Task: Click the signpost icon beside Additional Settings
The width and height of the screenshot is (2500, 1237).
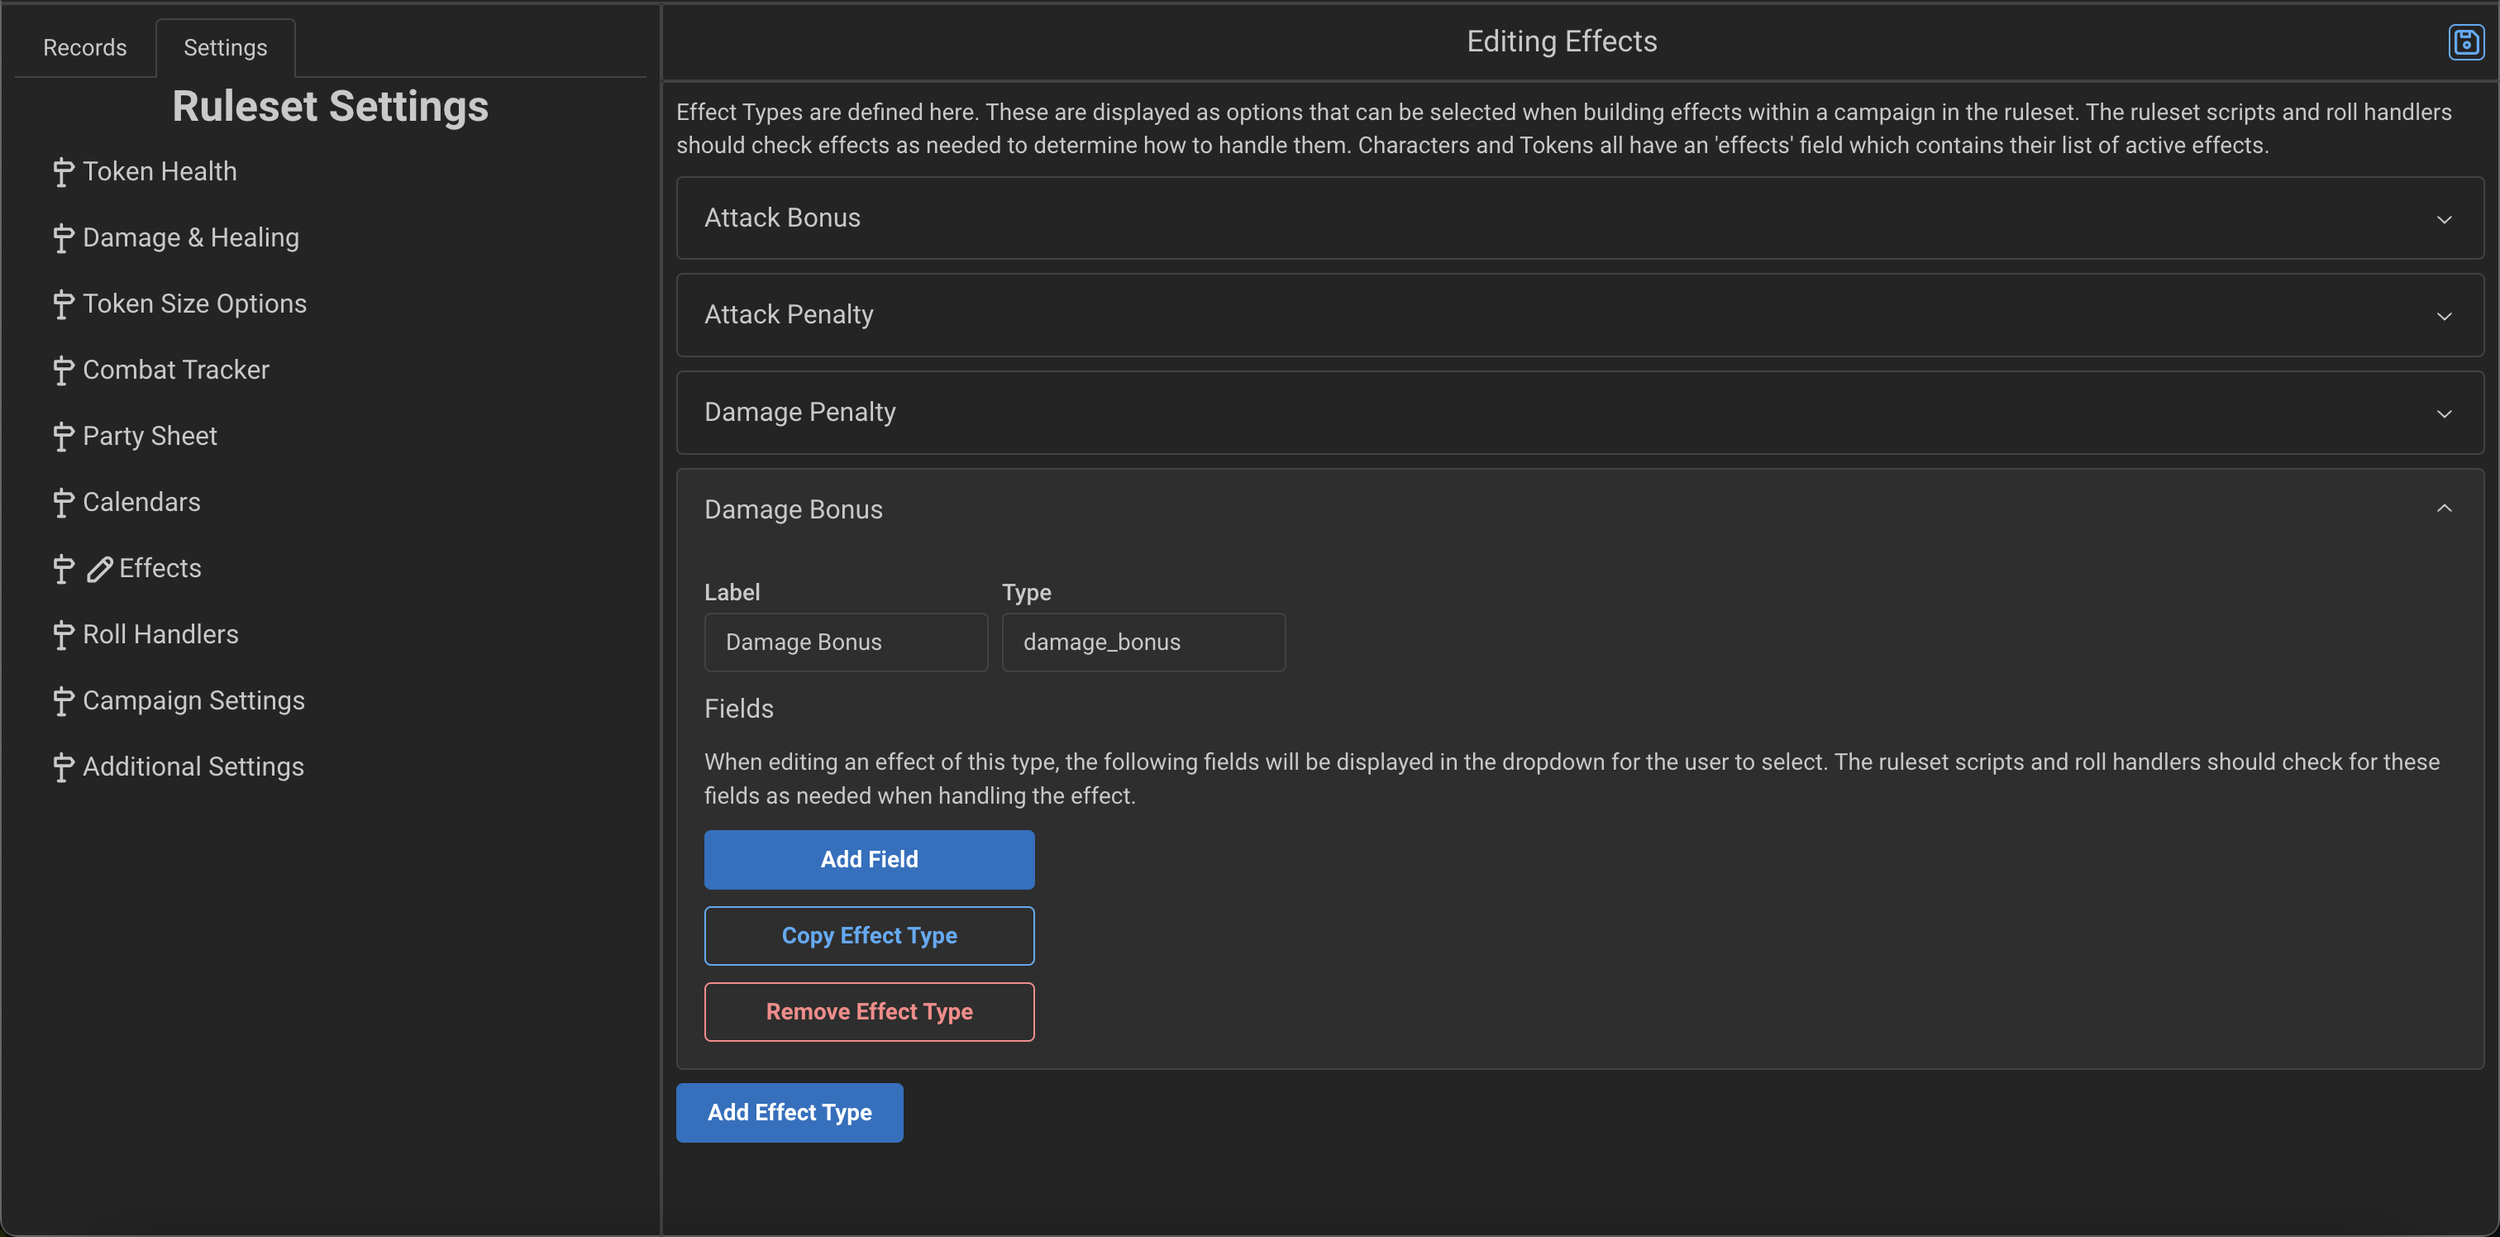Action: pos(62,766)
